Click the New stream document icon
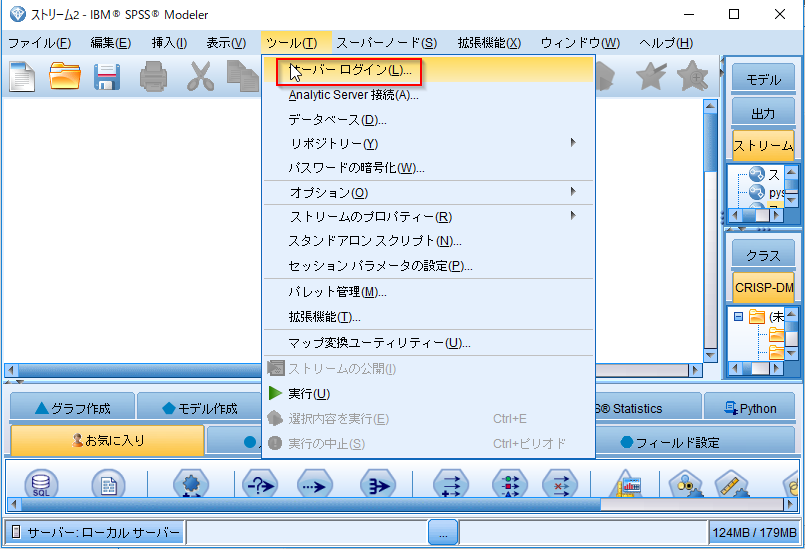The height and width of the screenshot is (549, 805). pyautogui.click(x=22, y=77)
